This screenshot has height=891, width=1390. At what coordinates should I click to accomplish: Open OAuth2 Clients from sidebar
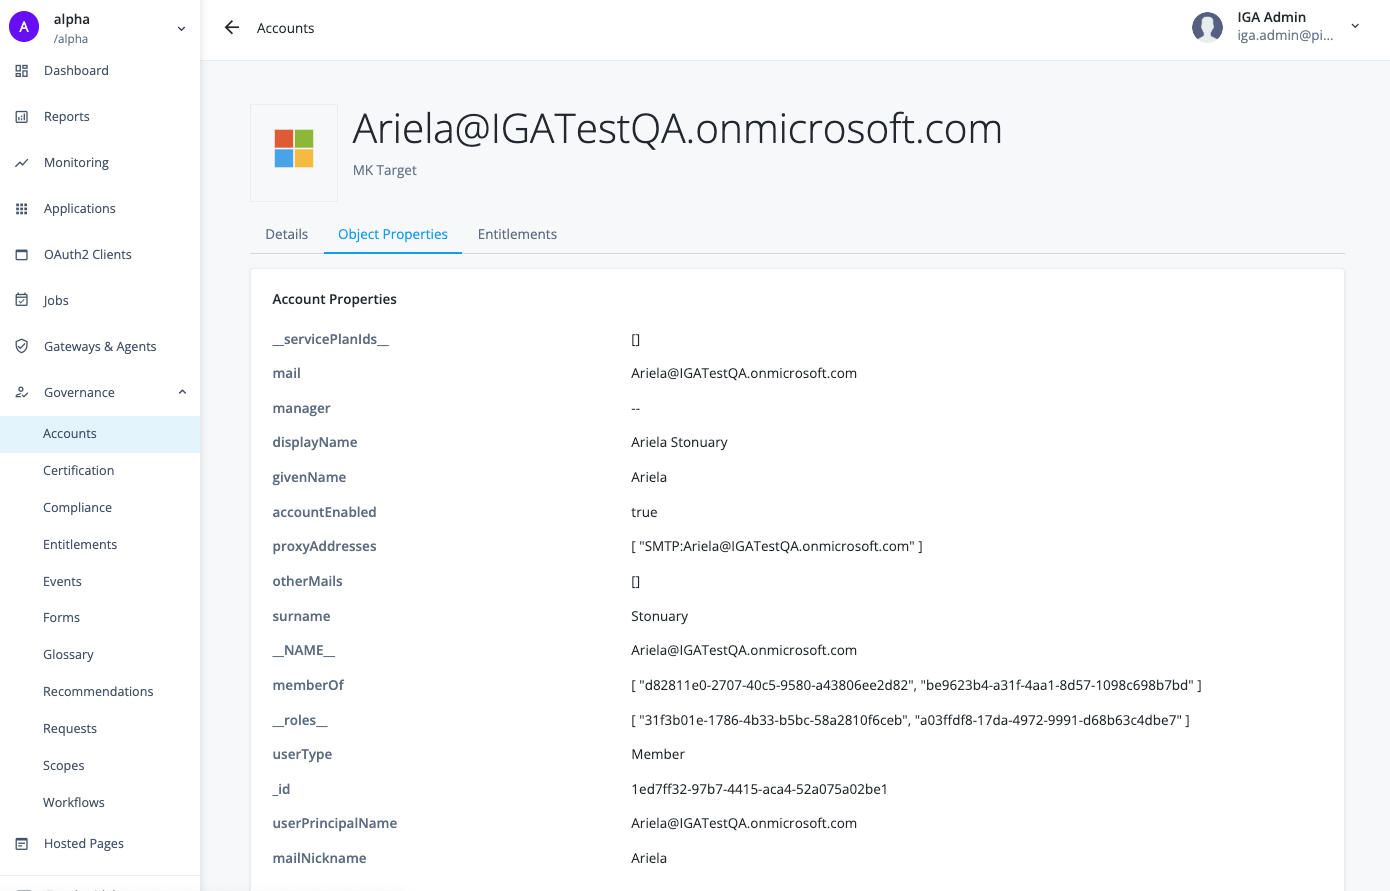87,254
